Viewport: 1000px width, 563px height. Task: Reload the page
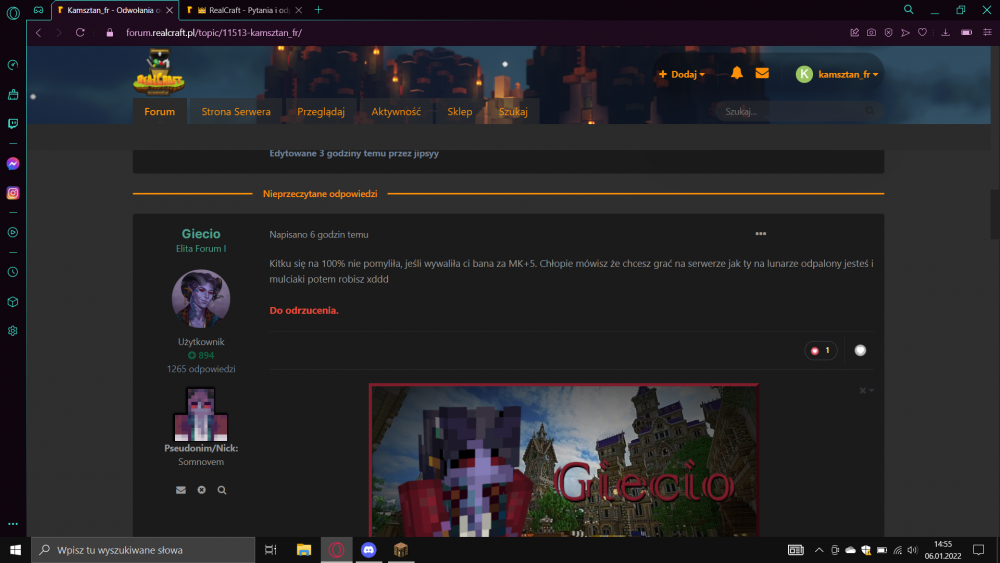click(80, 33)
